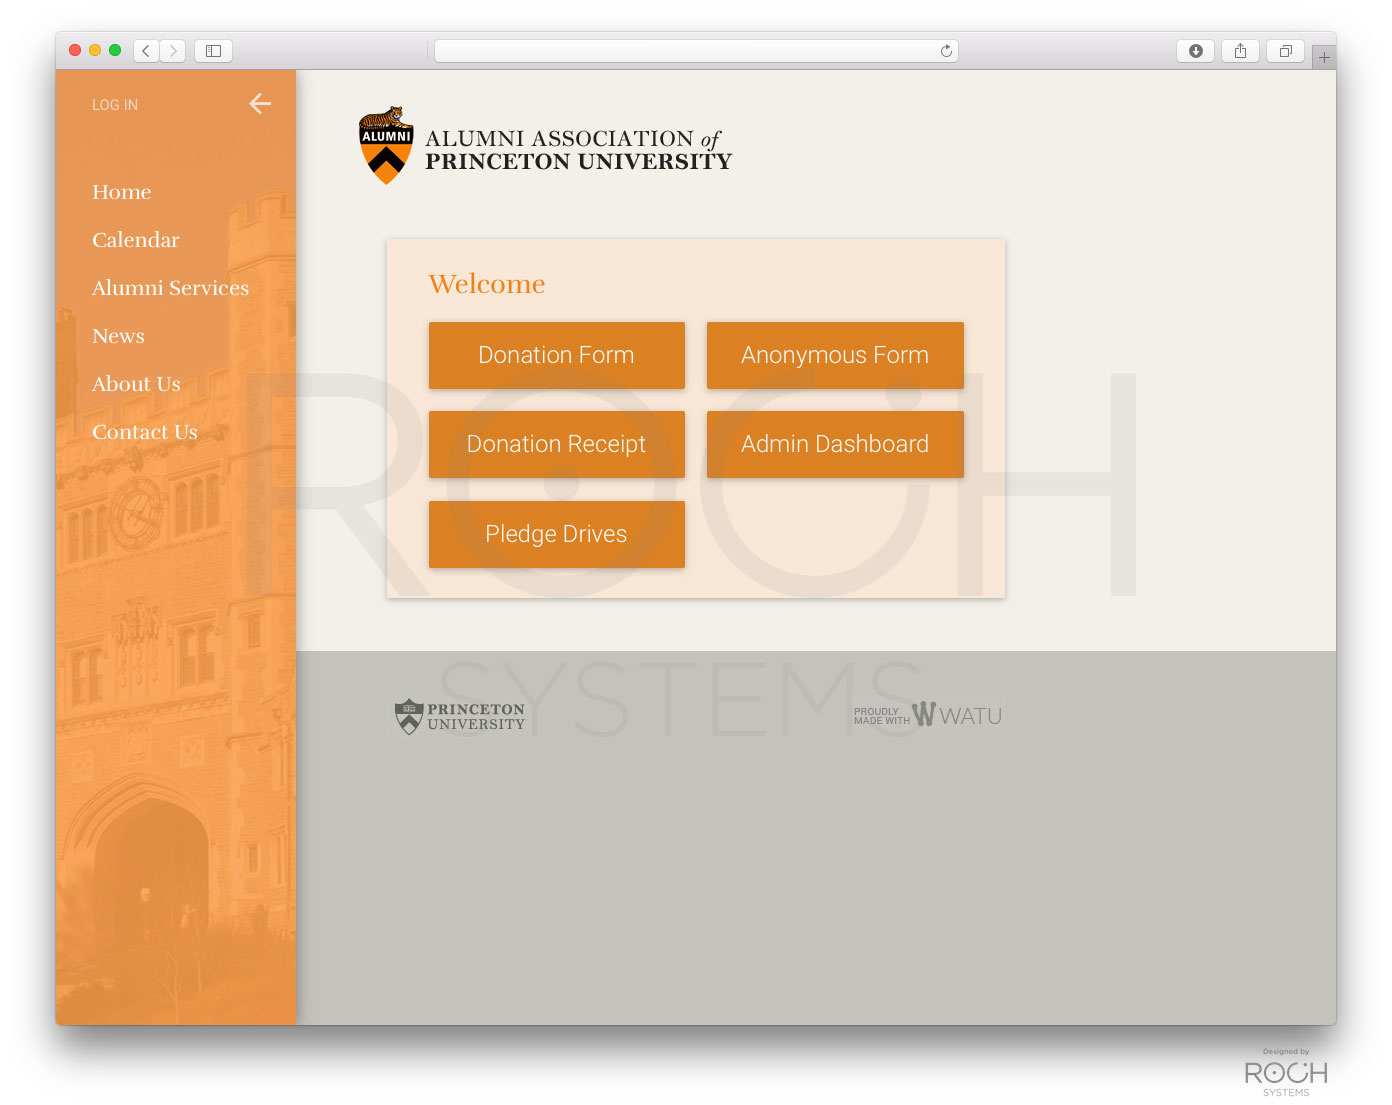This screenshot has height=1105, width=1392.
Task: Open the LOG IN link
Action: tap(115, 105)
